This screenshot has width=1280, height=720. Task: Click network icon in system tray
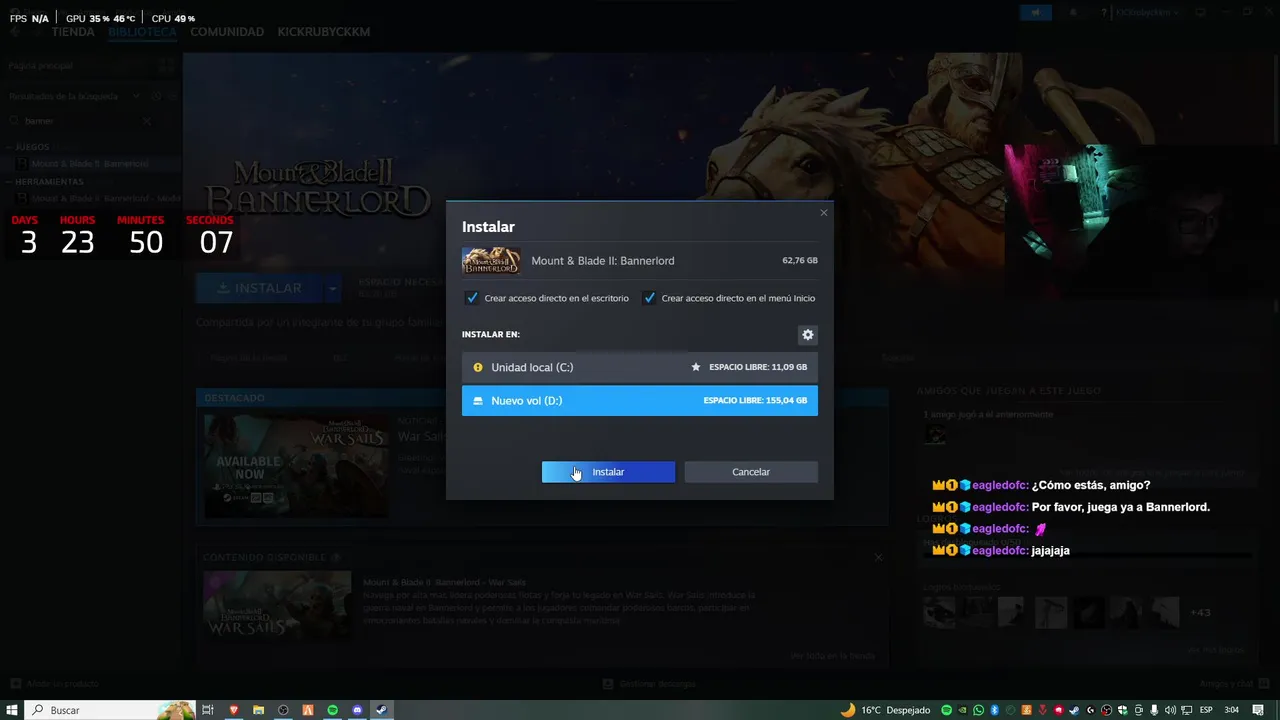(1186, 710)
